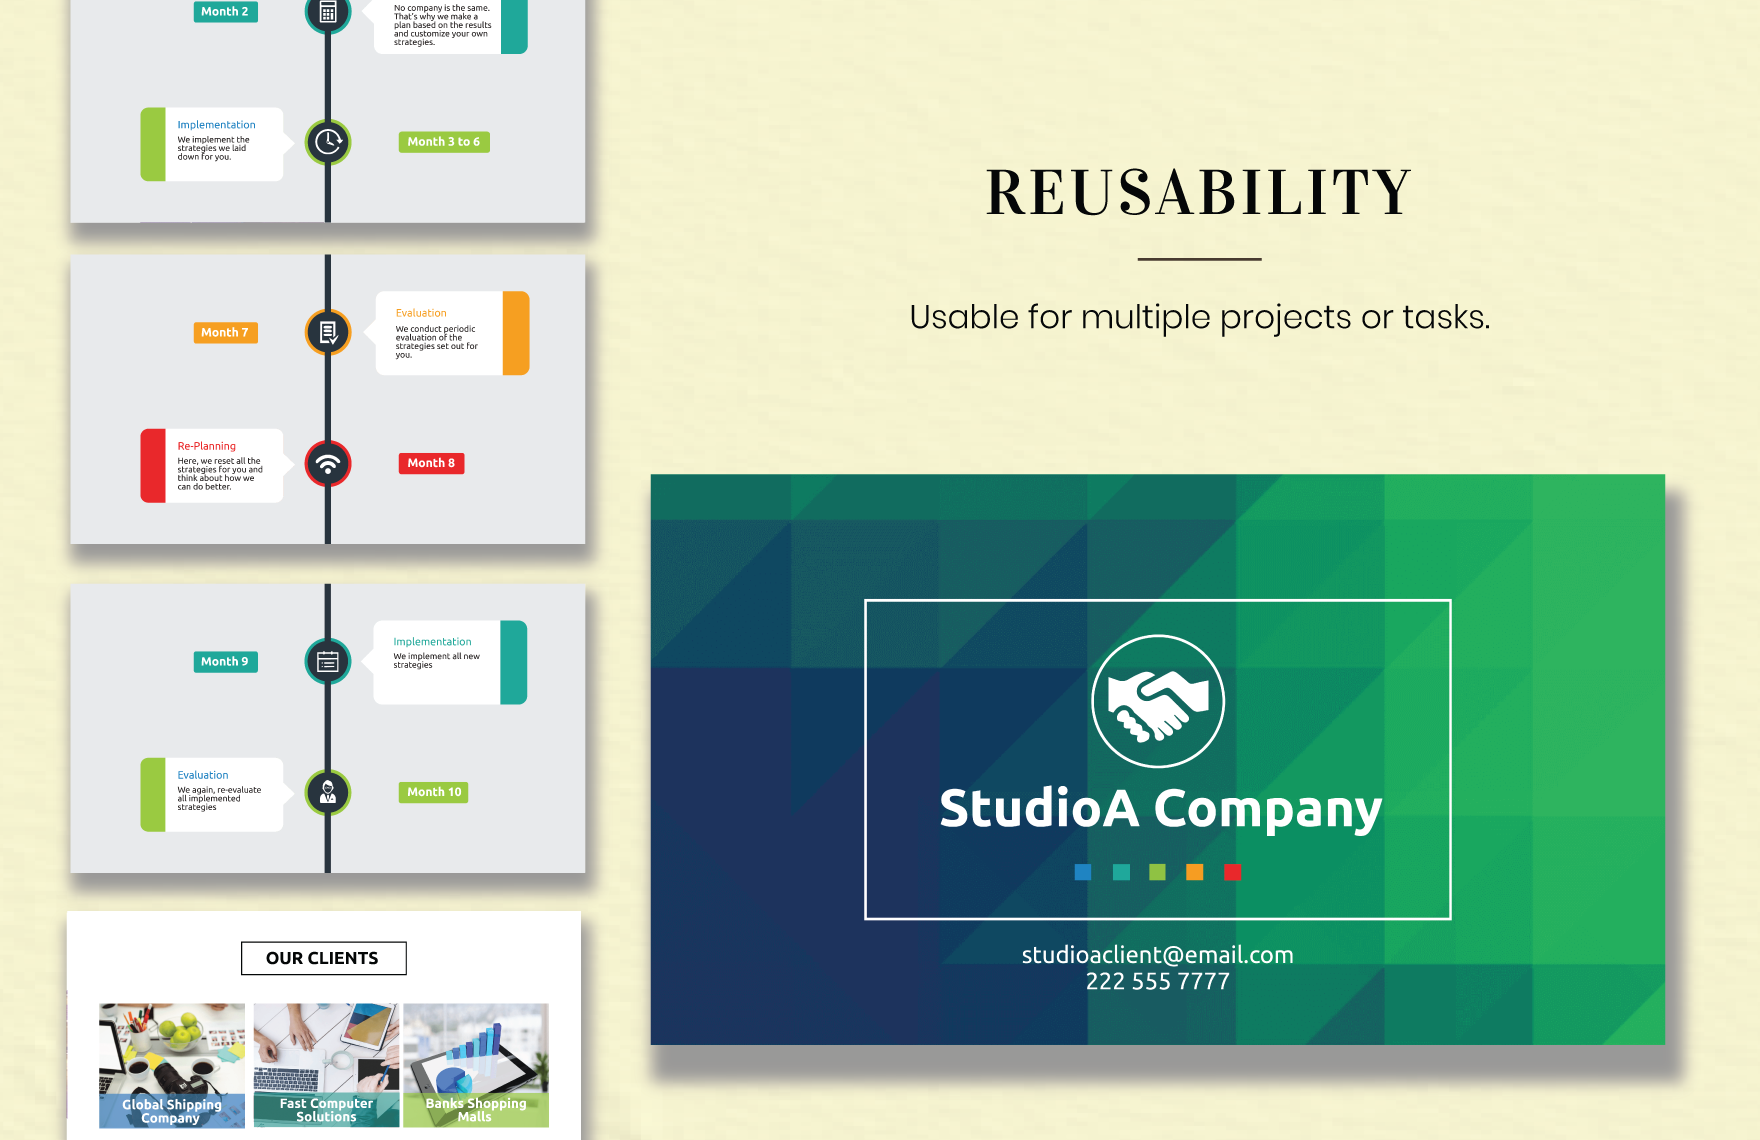
Task: Open the Global Shipping Company thumbnail
Action: coord(171,1065)
